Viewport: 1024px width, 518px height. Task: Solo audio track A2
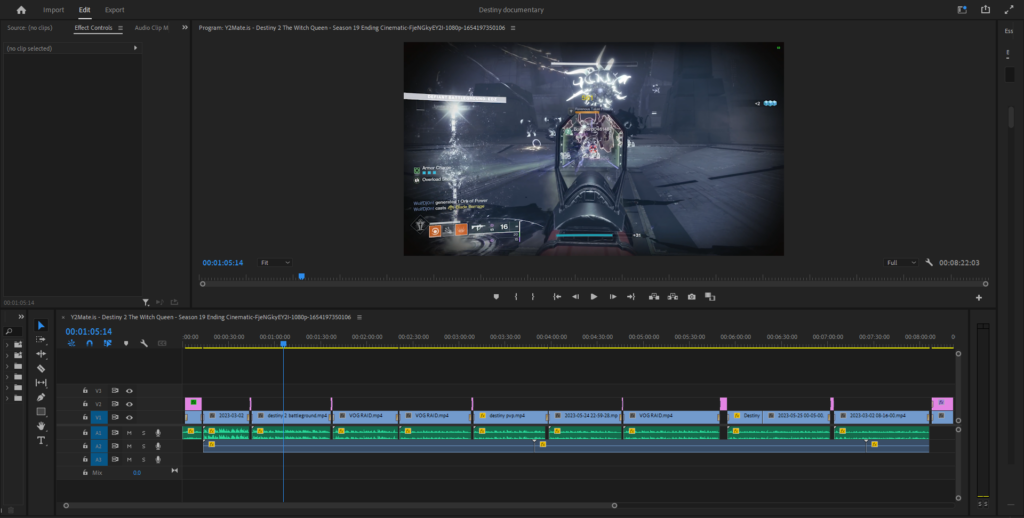tap(144, 446)
